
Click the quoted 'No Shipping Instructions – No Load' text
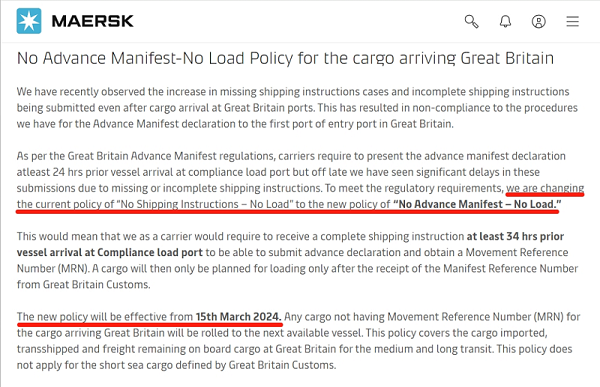205,204
